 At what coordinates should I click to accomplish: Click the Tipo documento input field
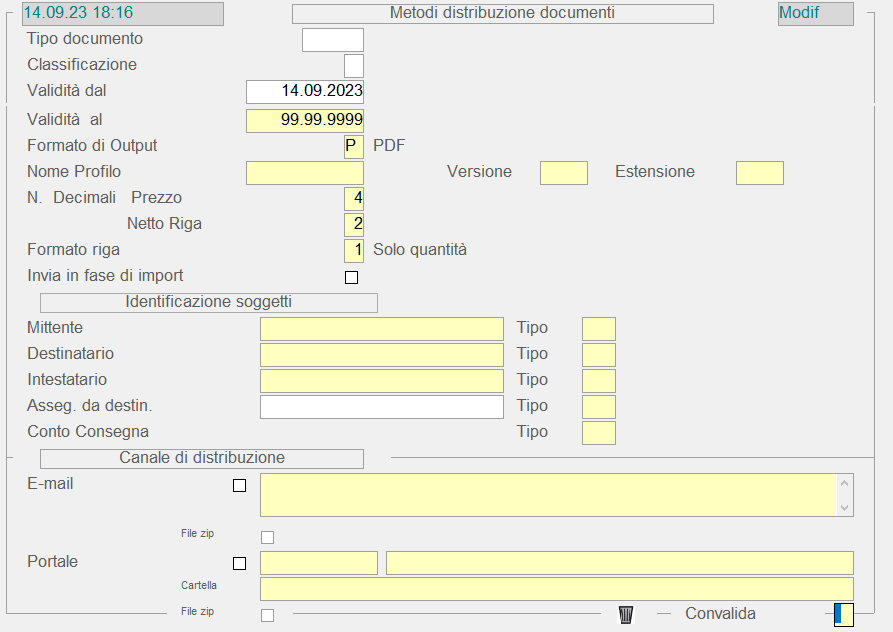click(x=332, y=40)
